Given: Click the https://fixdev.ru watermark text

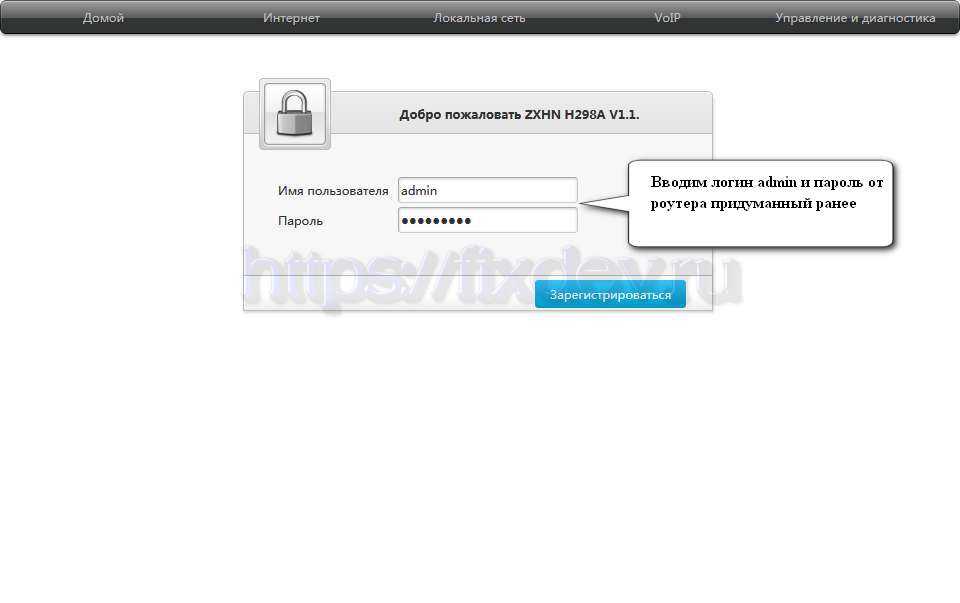Looking at the screenshot, I should click(494, 277).
